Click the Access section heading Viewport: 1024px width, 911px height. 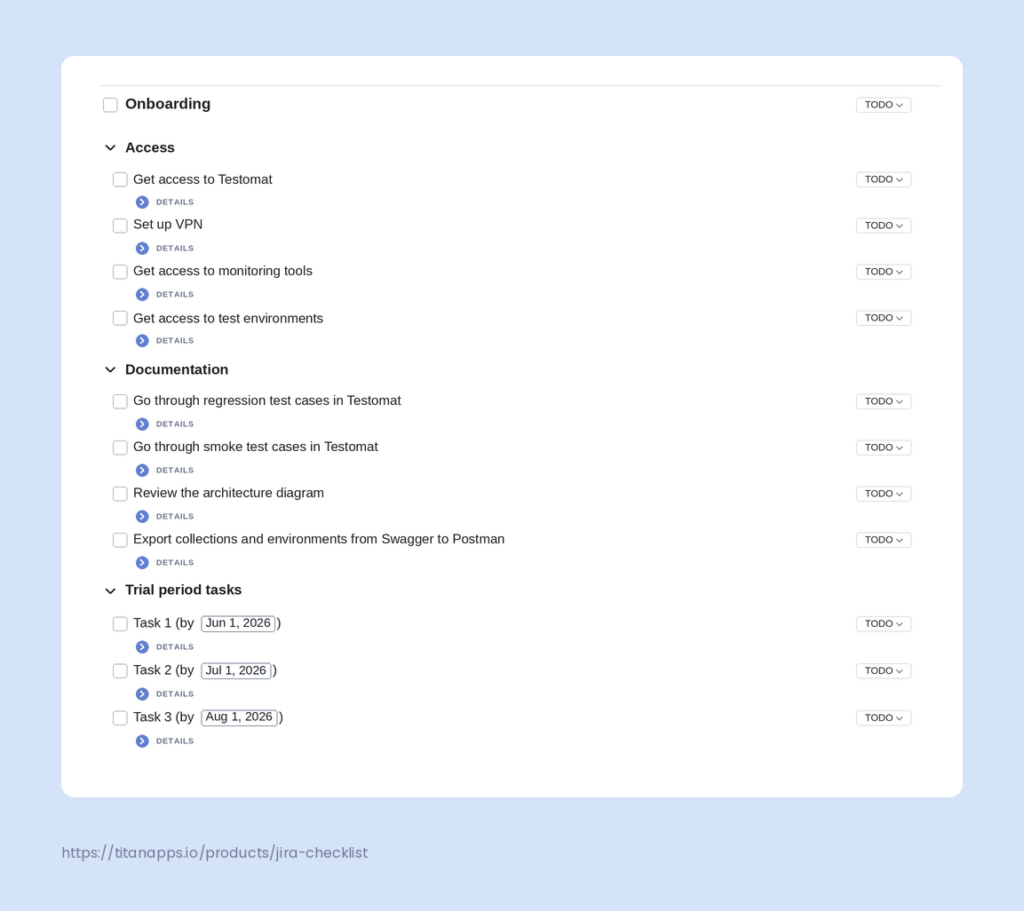[x=150, y=148]
